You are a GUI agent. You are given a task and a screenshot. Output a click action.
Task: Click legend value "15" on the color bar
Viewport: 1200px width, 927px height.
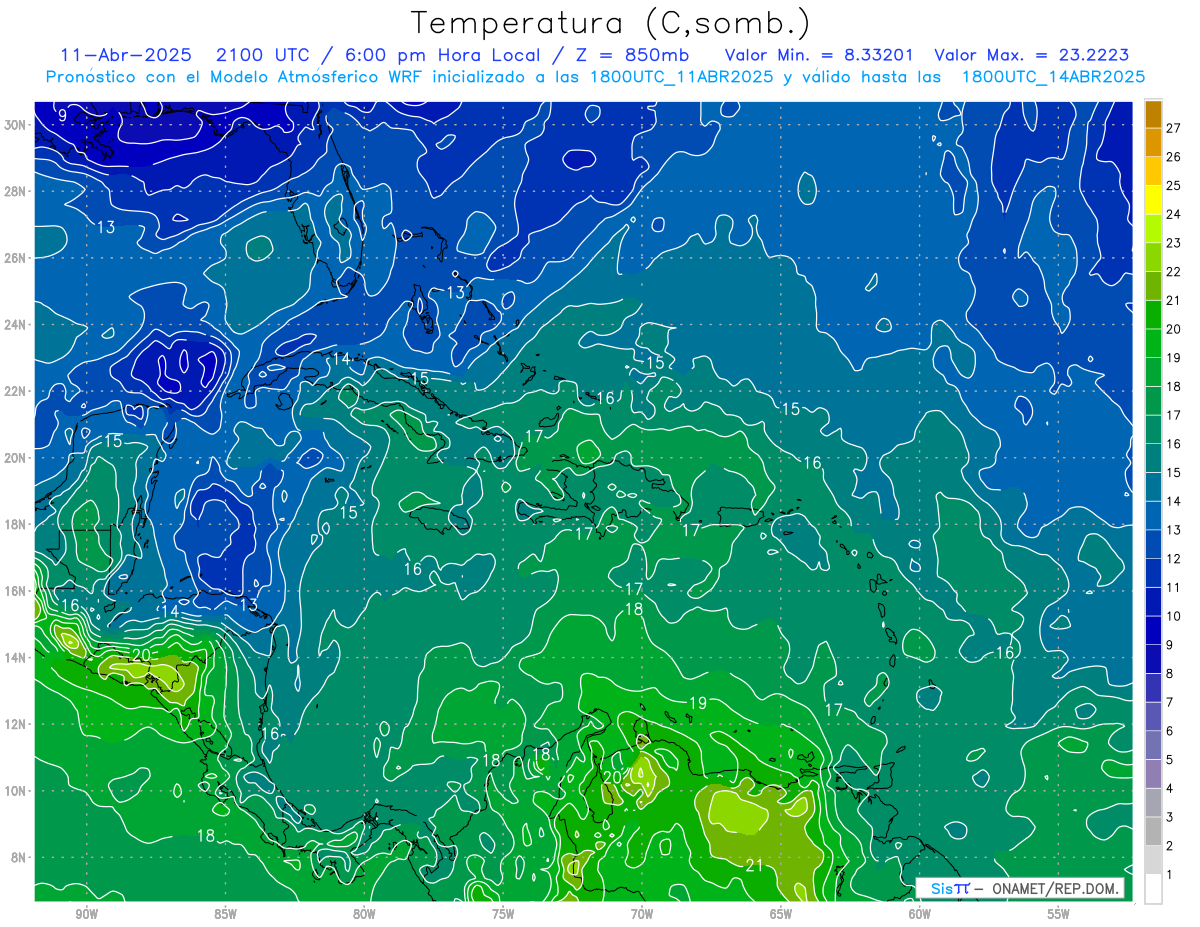tap(1173, 473)
